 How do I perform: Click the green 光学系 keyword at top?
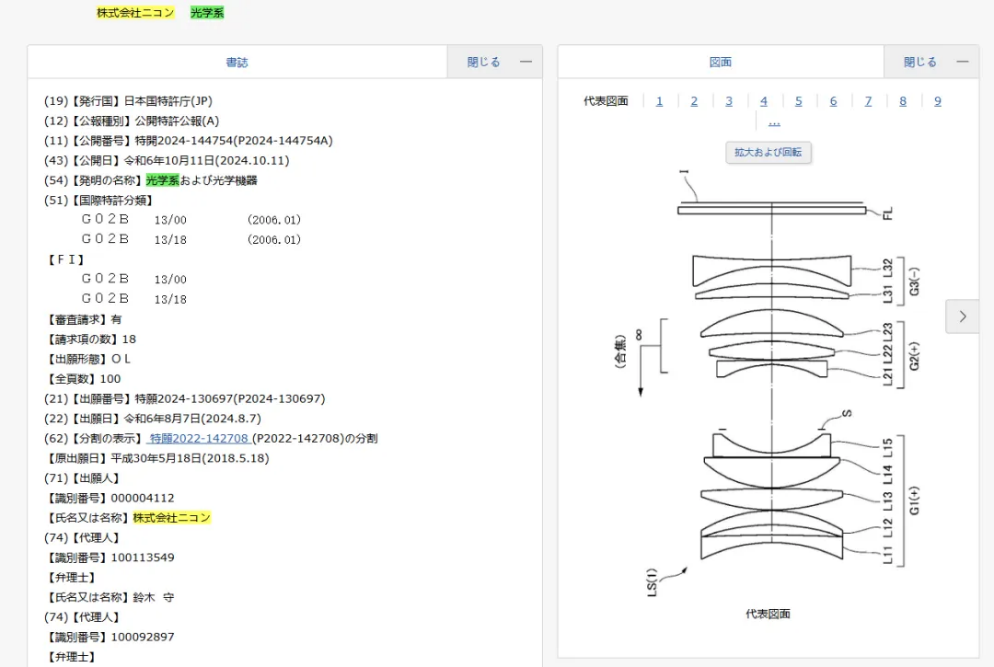click(x=207, y=13)
